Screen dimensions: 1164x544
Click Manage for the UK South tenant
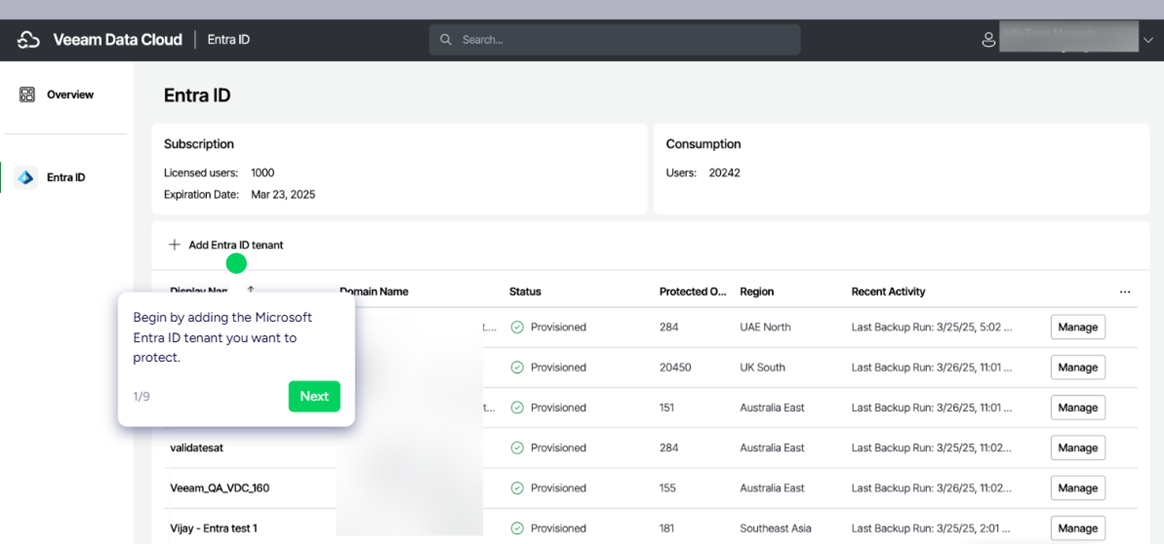tap(1078, 367)
